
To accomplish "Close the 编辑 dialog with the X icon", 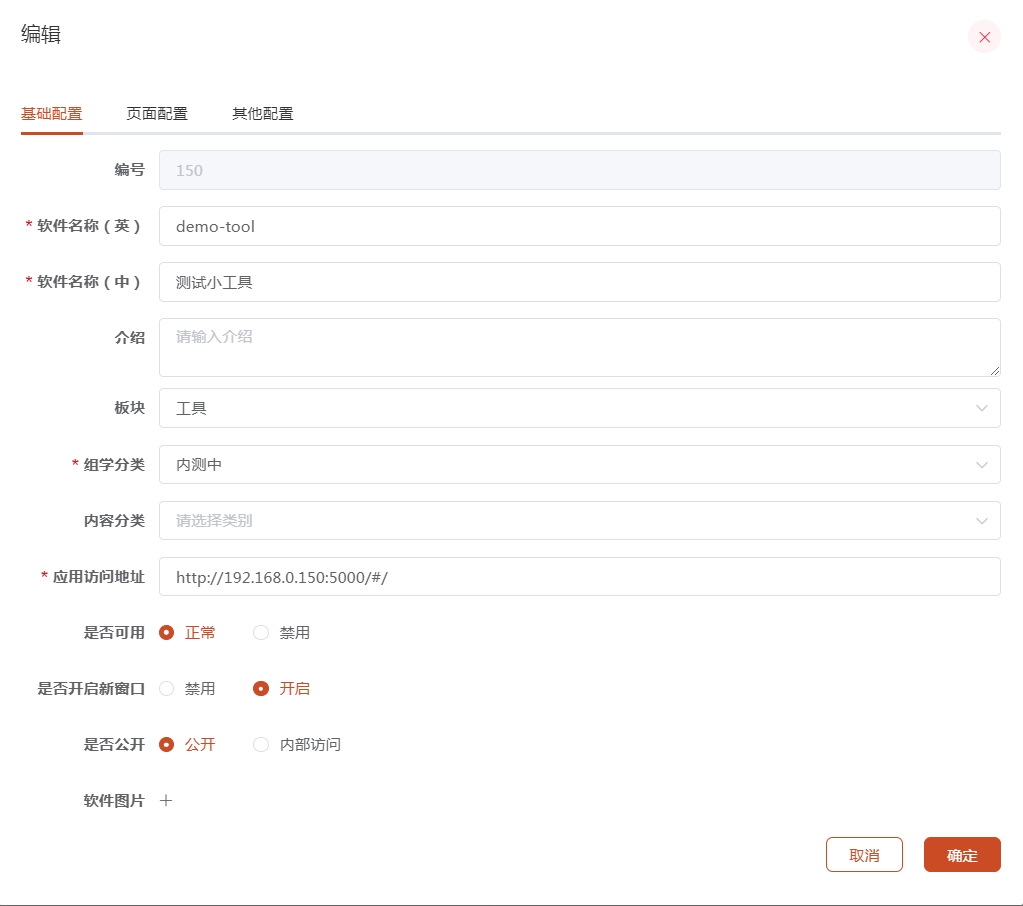I will click(x=984, y=37).
